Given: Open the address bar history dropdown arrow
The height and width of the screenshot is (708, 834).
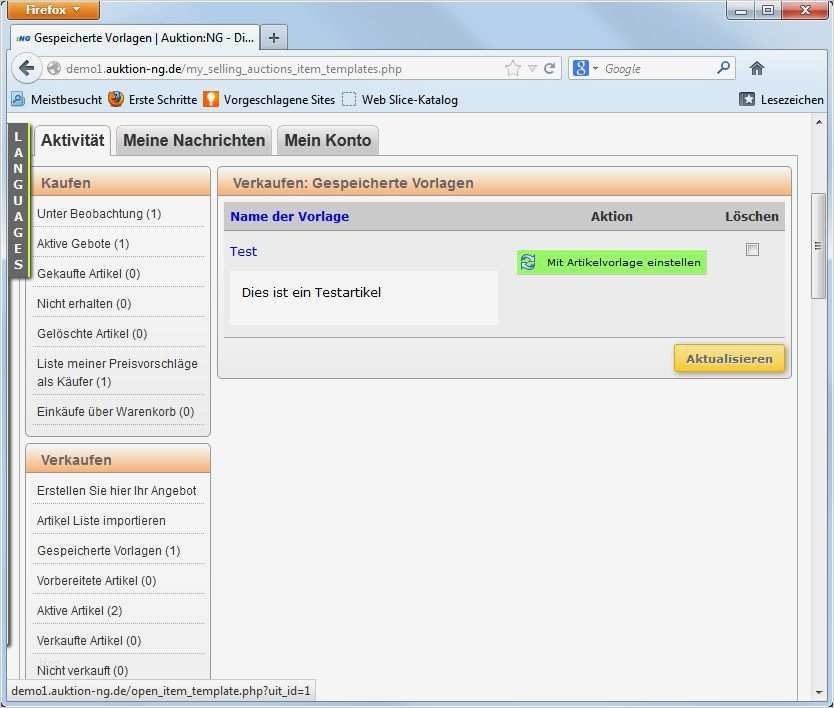Looking at the screenshot, I should [532, 69].
